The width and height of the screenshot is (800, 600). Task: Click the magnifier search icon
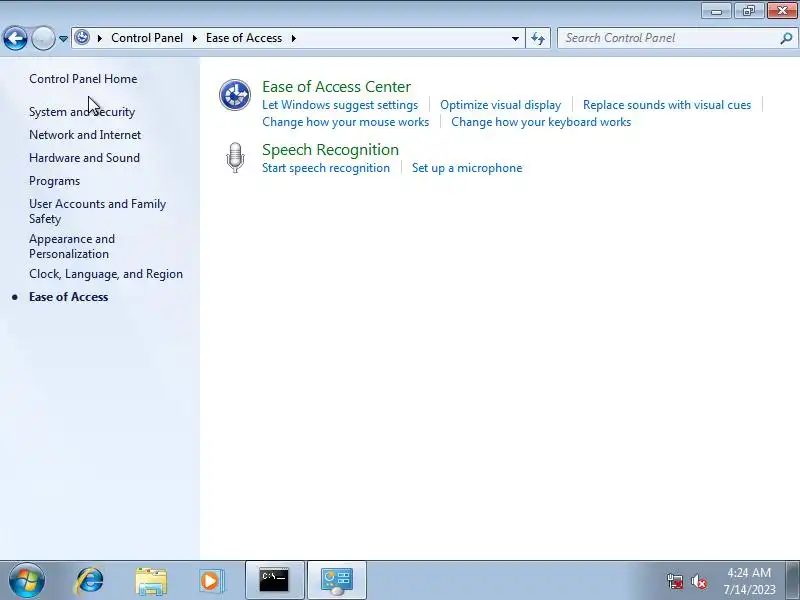(786, 38)
